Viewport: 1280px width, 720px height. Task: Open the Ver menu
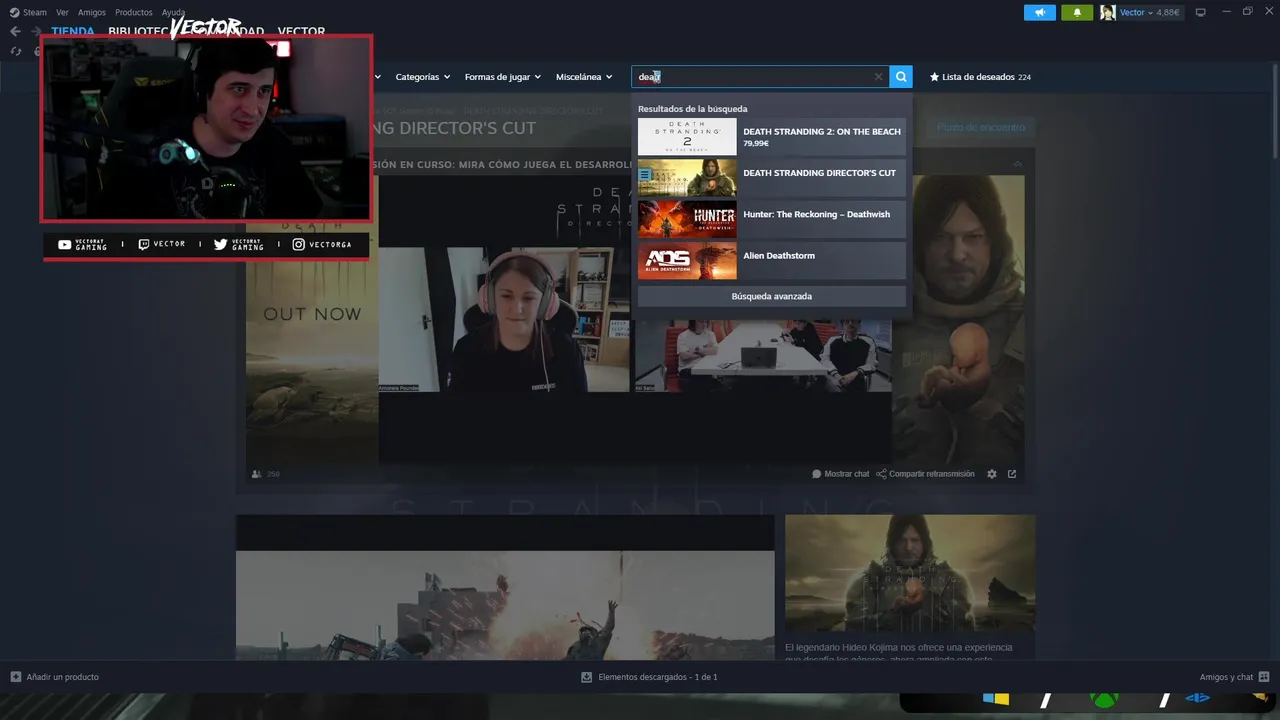click(62, 12)
